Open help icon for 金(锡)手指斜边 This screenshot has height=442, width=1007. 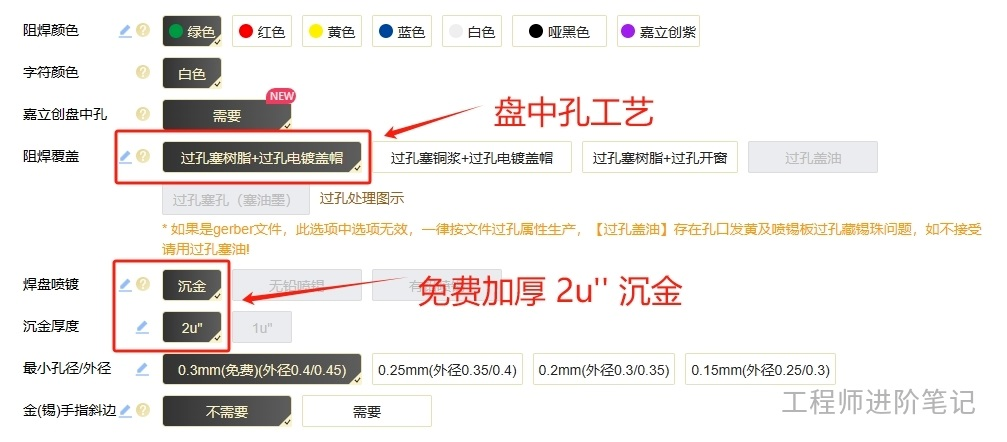point(143,410)
